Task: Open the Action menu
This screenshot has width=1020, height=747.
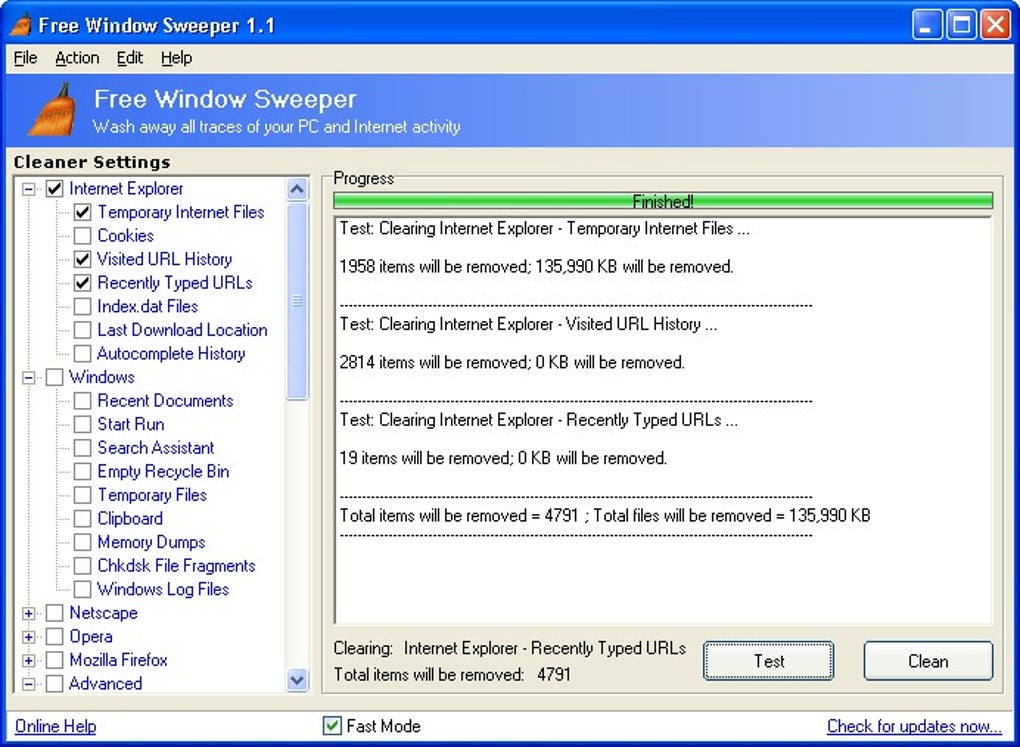Action: pyautogui.click(x=77, y=57)
